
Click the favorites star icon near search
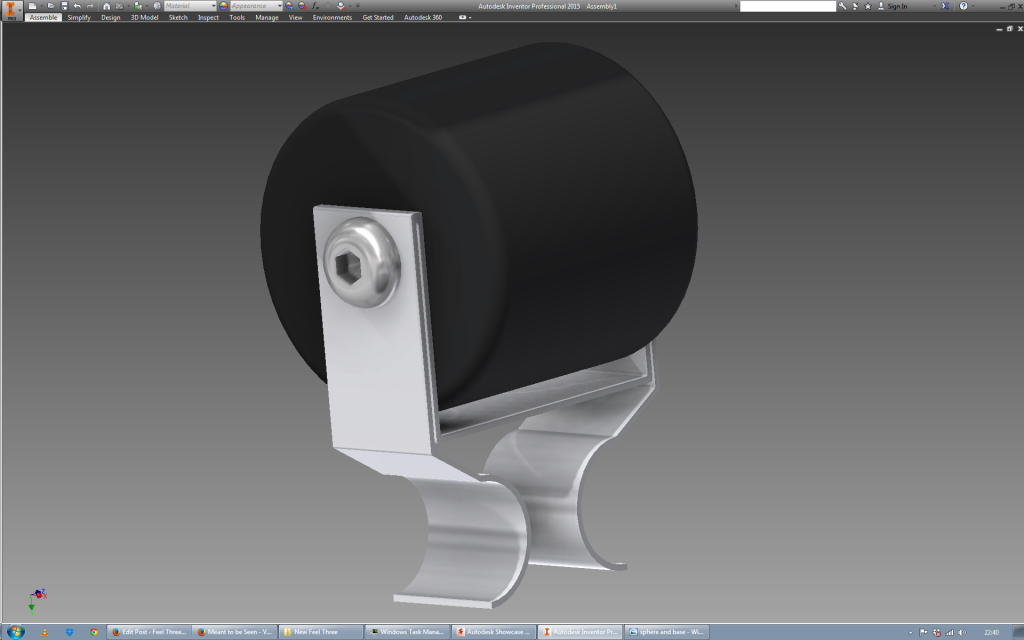[x=867, y=6]
